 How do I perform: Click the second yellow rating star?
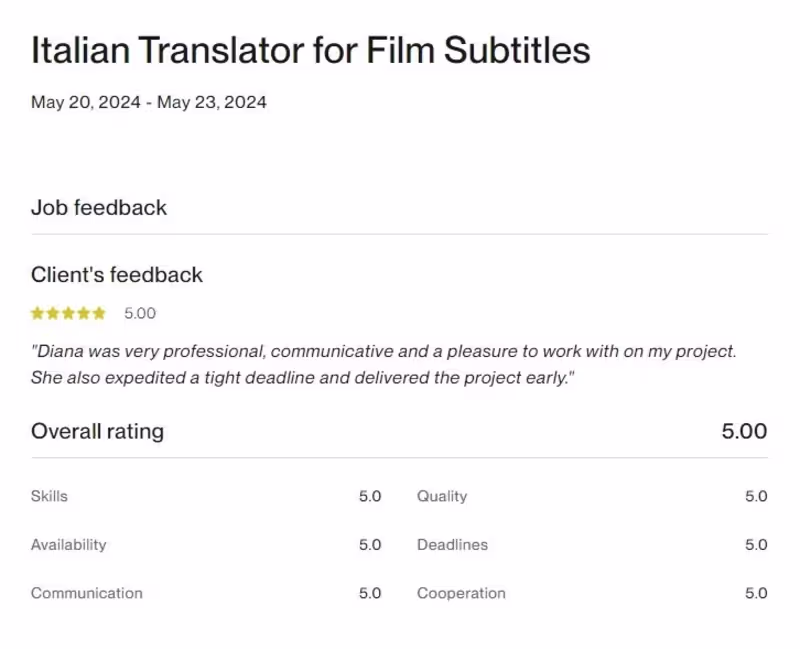(x=53, y=313)
